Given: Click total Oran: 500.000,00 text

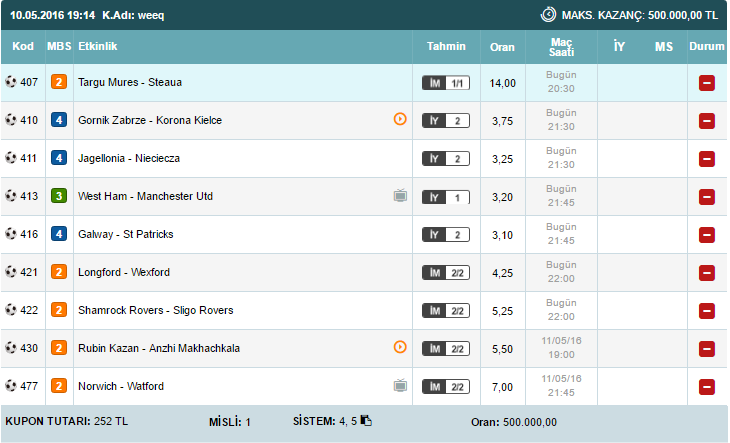Looking at the screenshot, I should coord(514,422).
